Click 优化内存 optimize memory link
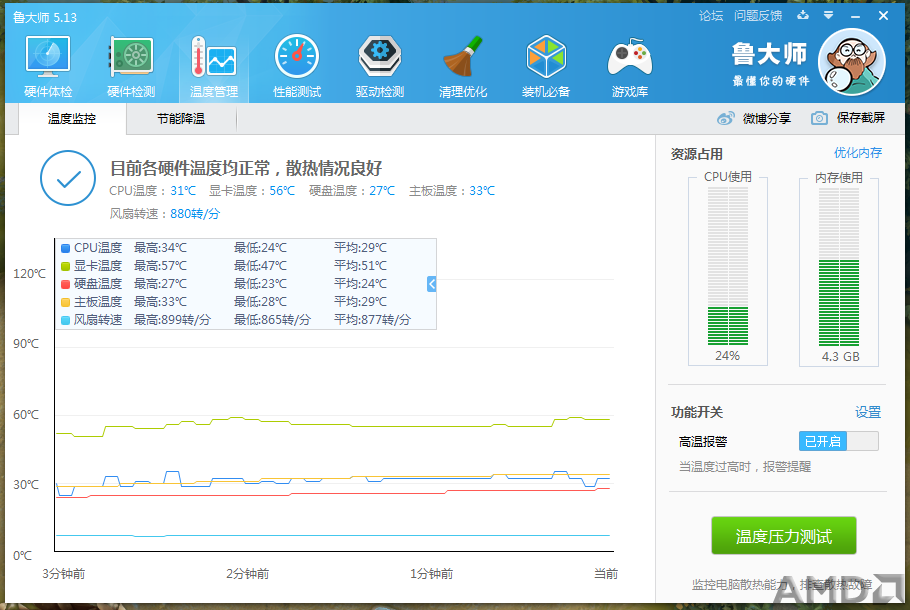910x610 pixels. tap(858, 153)
